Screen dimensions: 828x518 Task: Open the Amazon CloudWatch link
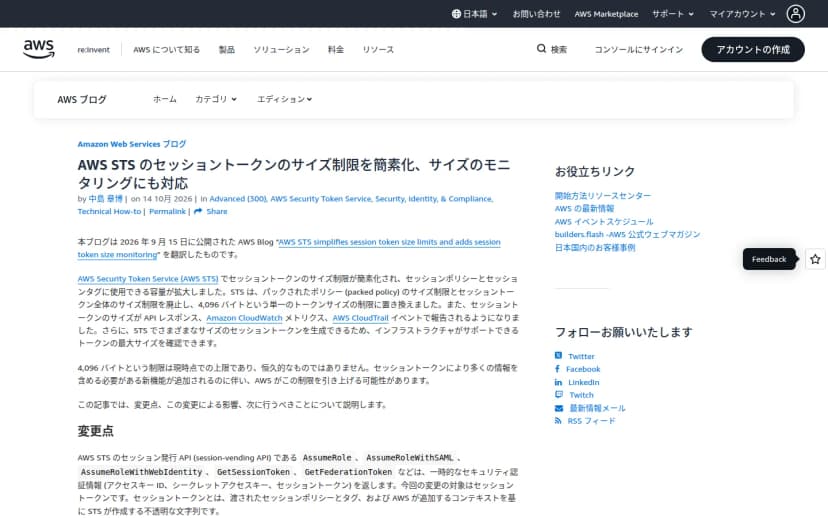click(244, 318)
